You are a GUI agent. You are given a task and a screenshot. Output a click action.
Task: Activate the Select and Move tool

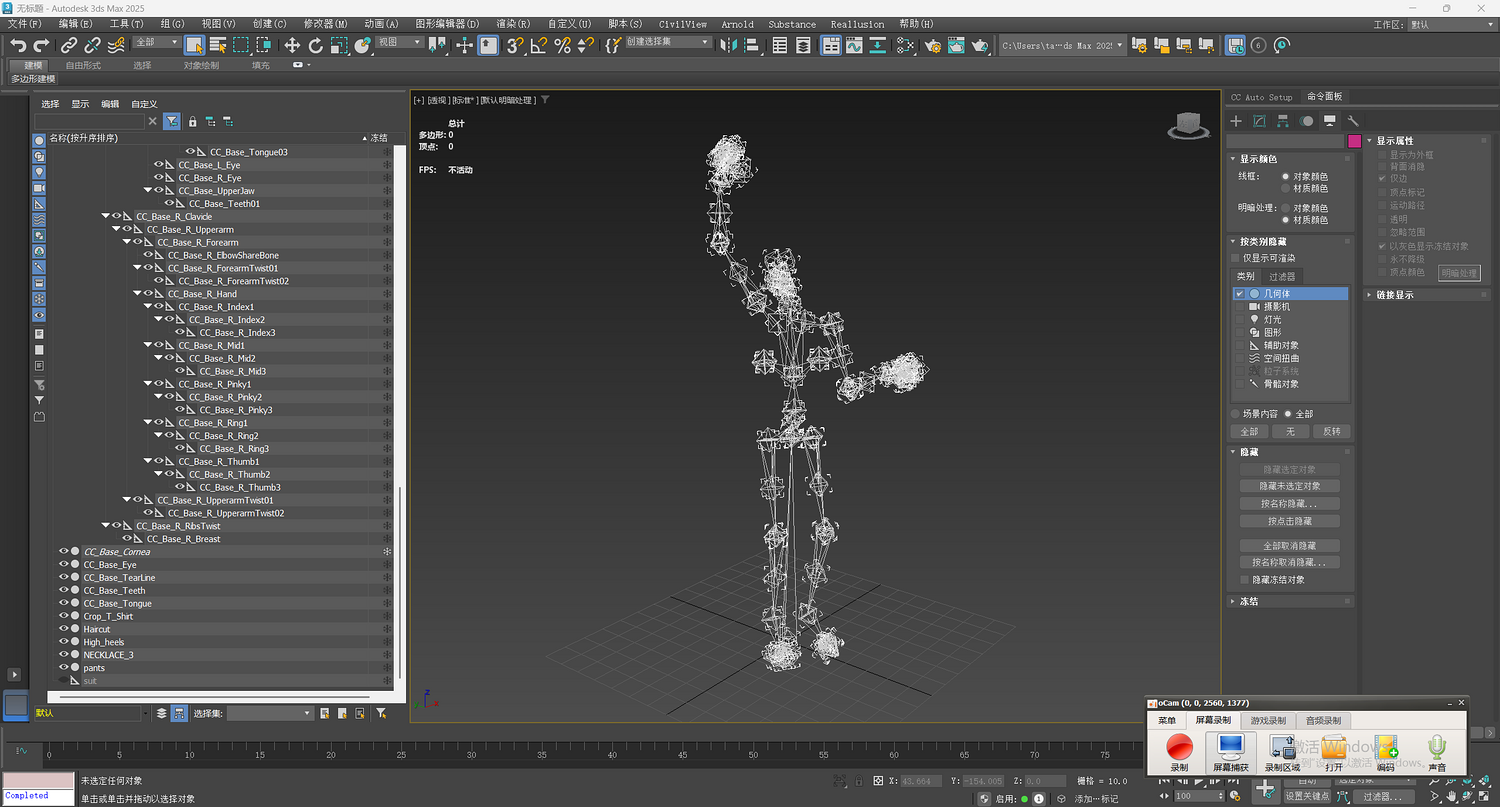coord(292,45)
